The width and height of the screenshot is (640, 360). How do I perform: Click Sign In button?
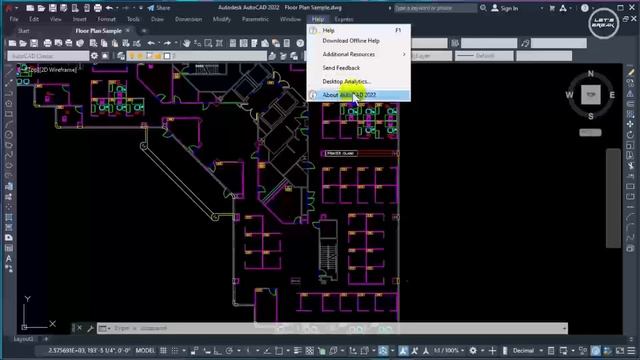[504, 8]
